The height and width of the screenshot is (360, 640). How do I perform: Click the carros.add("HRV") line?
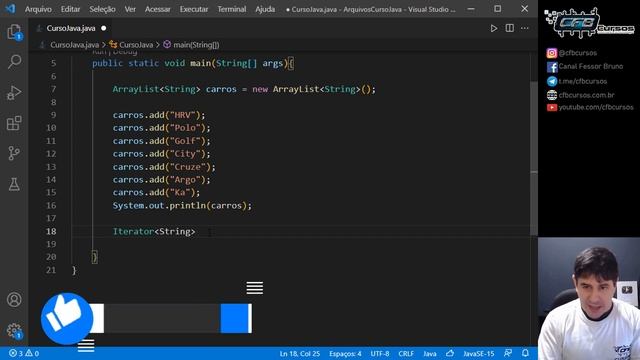pos(159,115)
